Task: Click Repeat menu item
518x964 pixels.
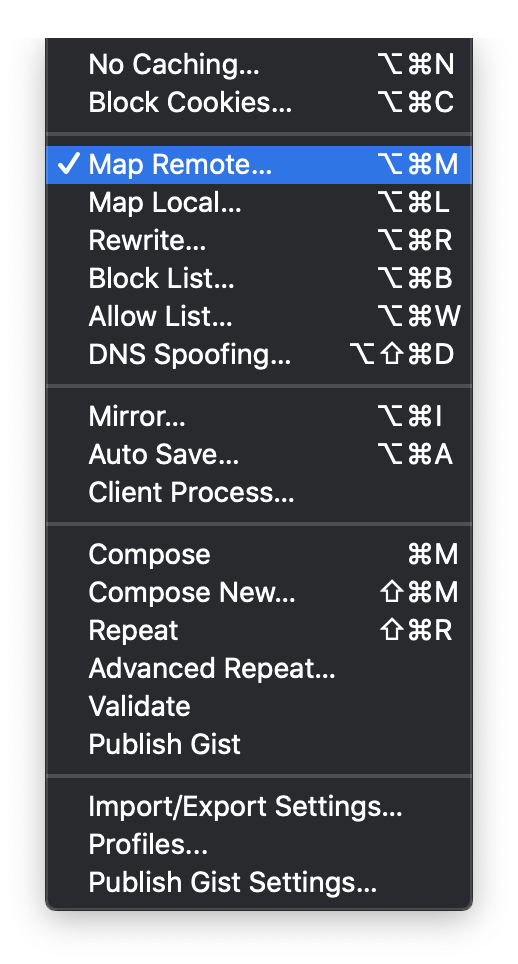Action: [x=259, y=631]
